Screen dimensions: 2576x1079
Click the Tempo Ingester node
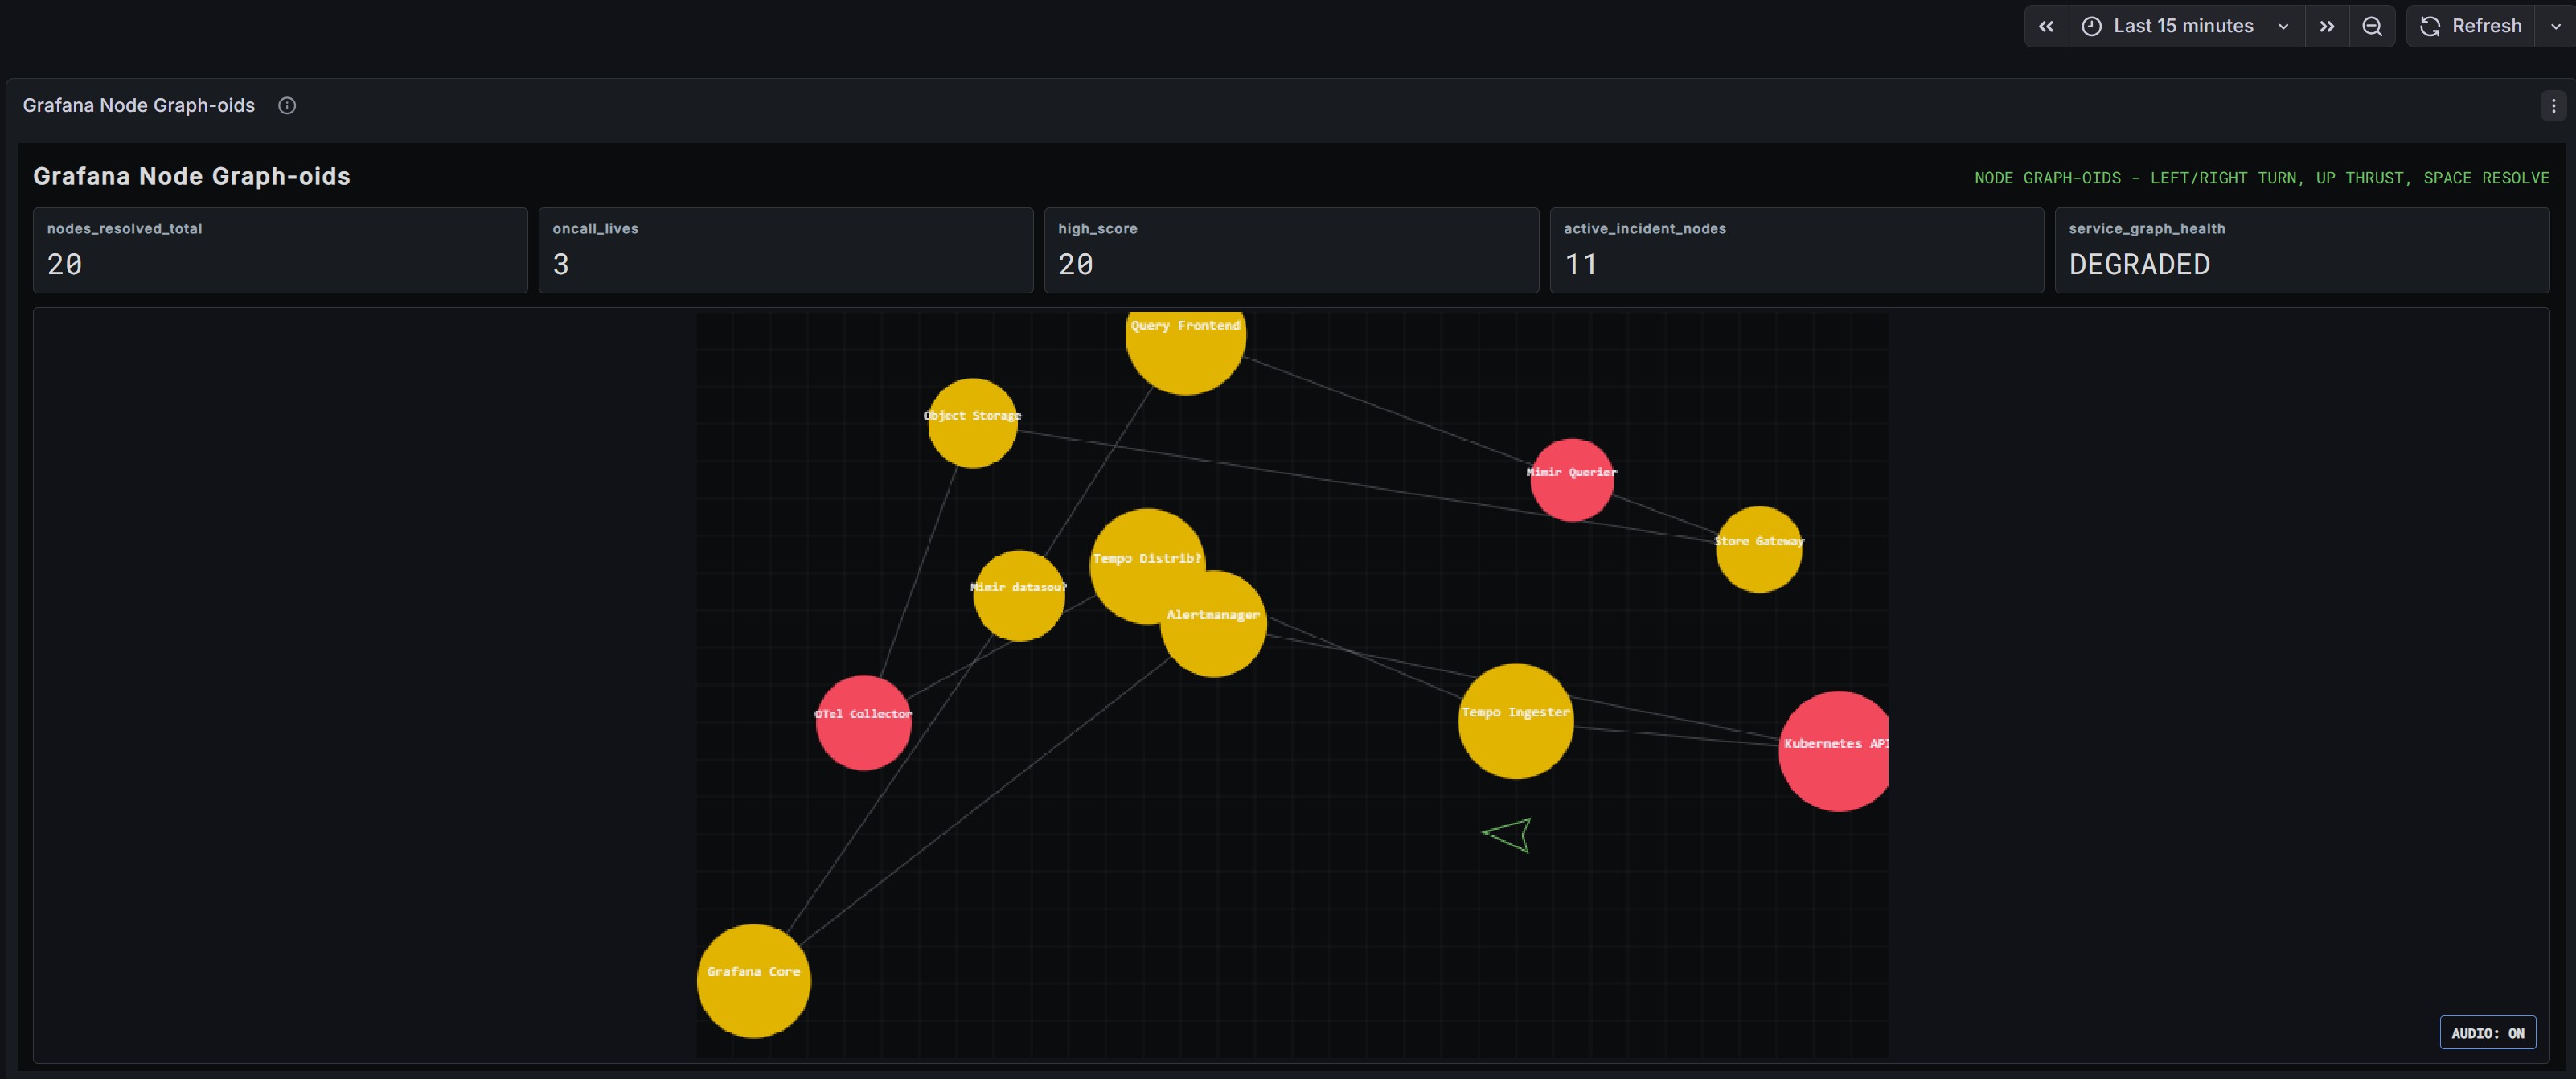(1515, 721)
